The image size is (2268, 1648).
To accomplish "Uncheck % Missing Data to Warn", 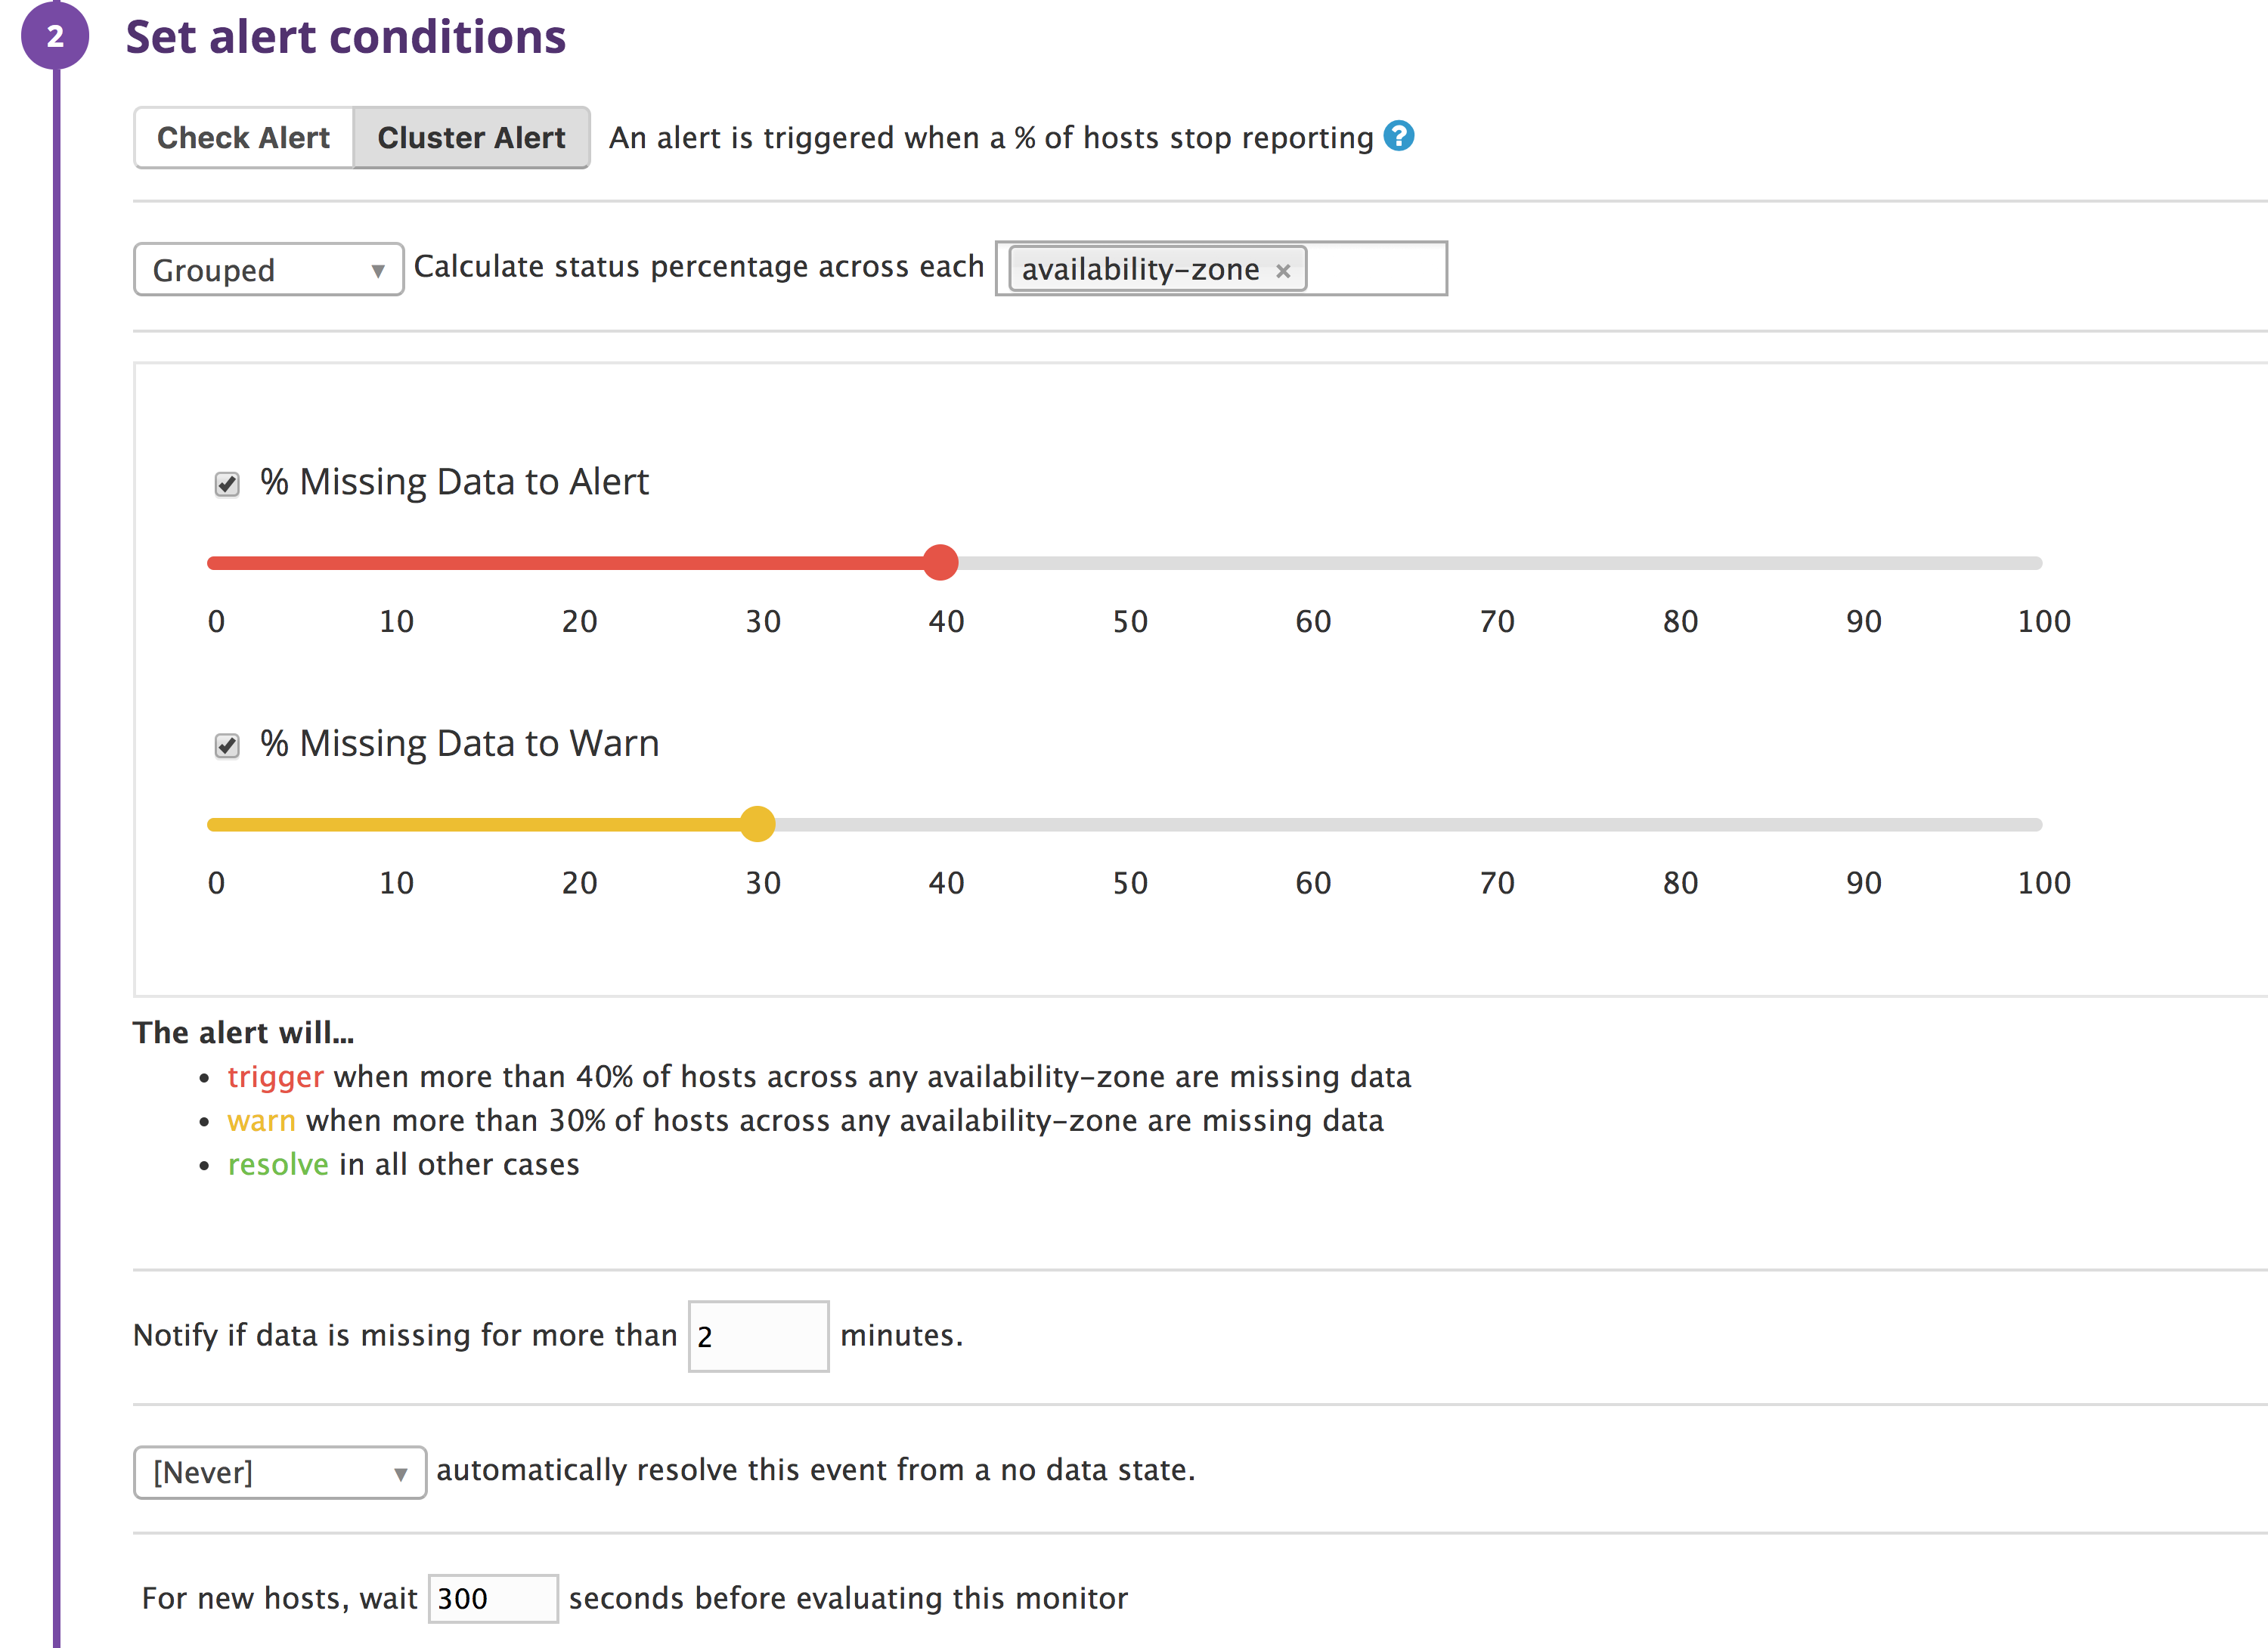I will pyautogui.click(x=226, y=745).
